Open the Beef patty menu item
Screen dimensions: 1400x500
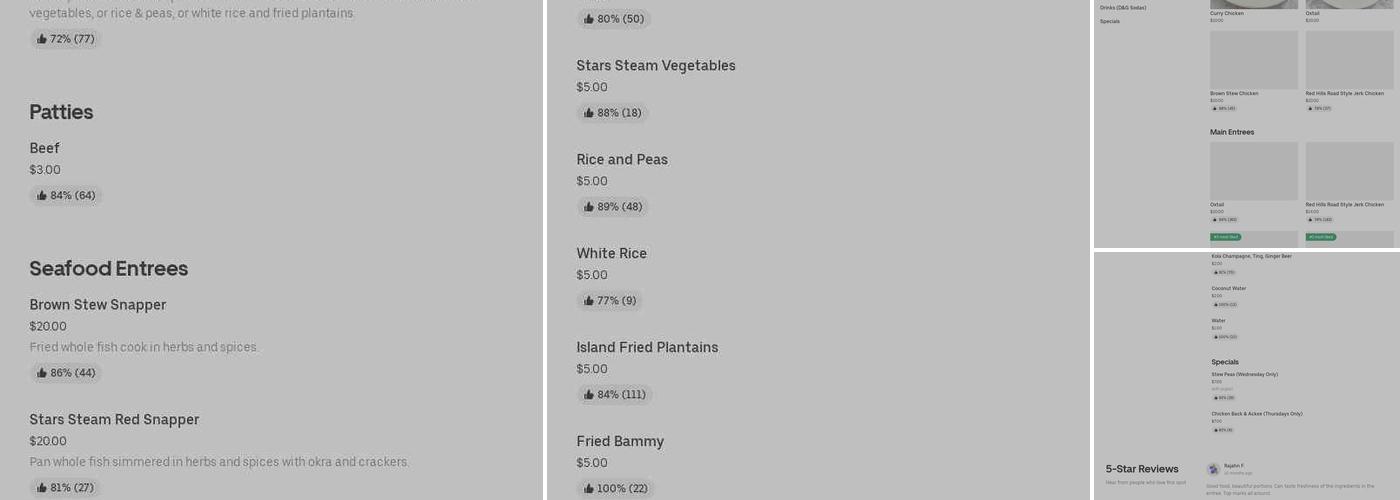45,148
